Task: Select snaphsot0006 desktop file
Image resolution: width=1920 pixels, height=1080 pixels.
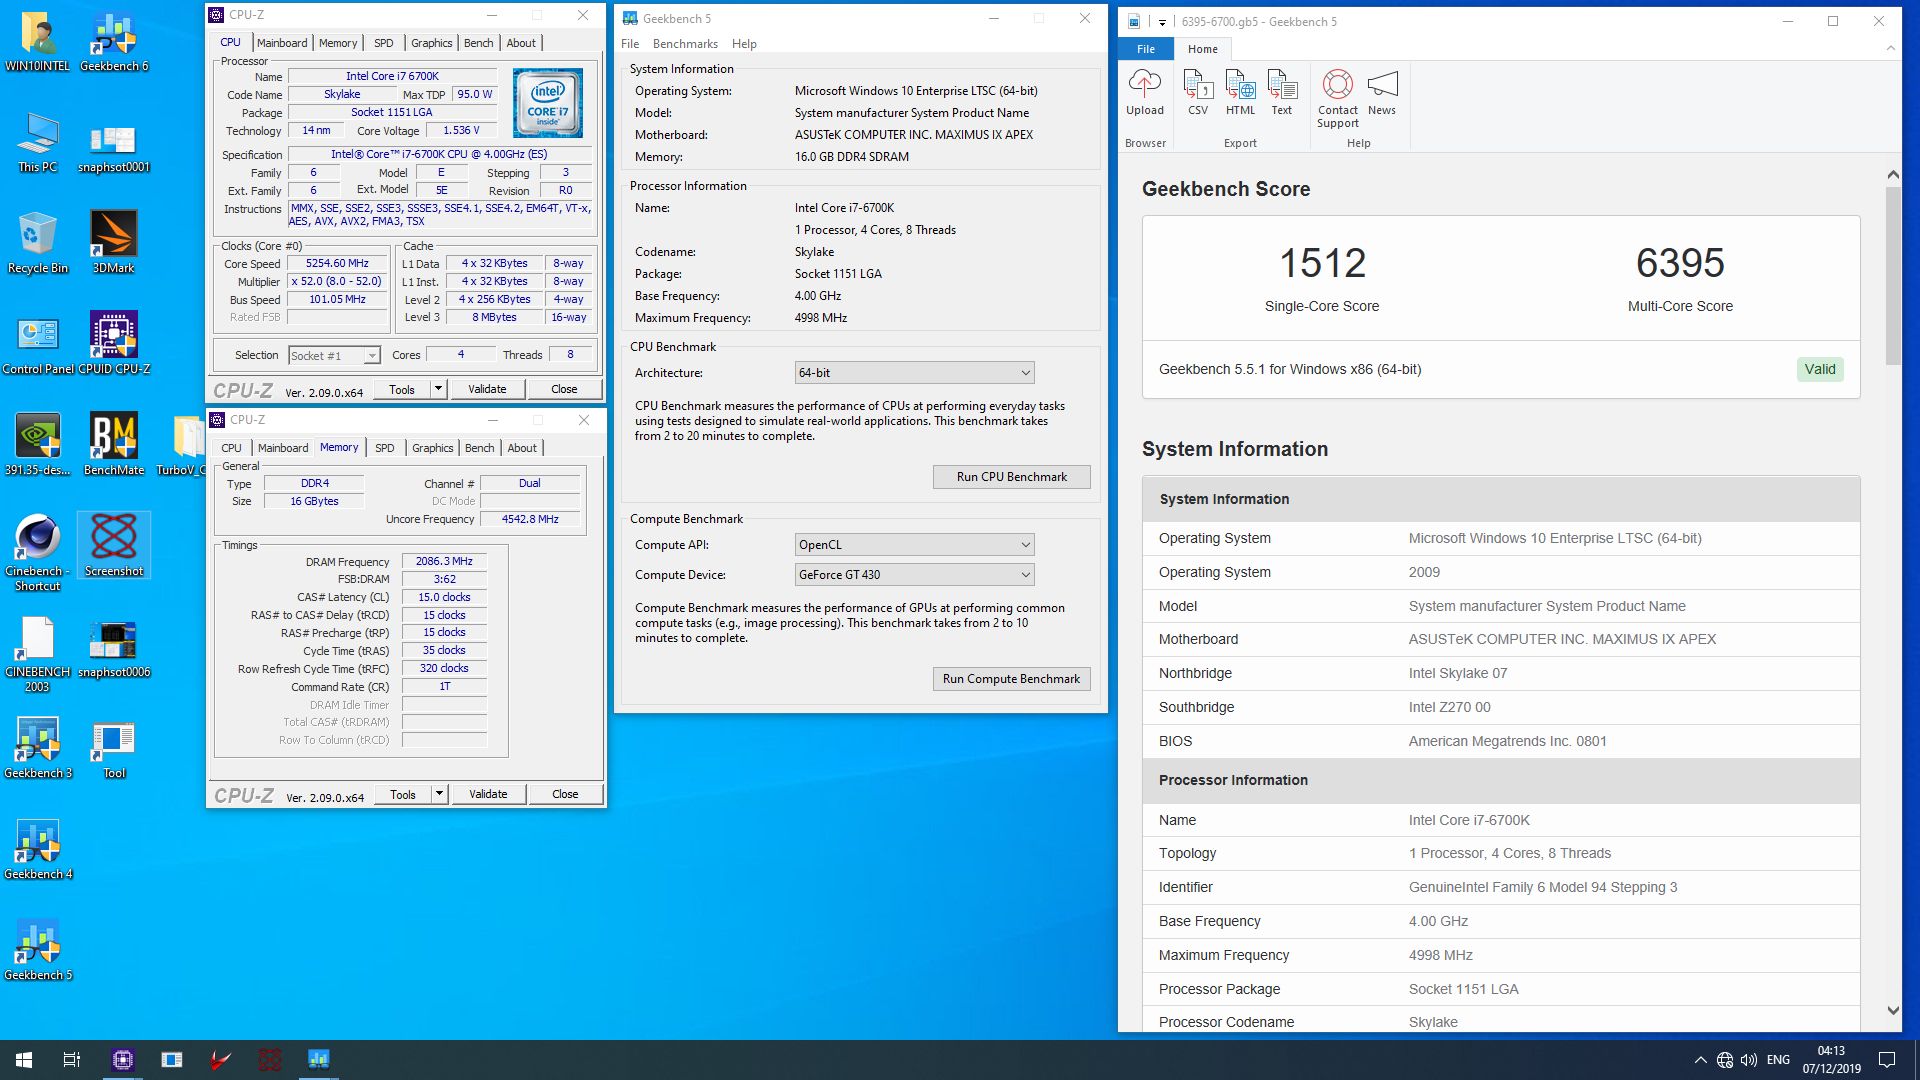Action: [114, 649]
